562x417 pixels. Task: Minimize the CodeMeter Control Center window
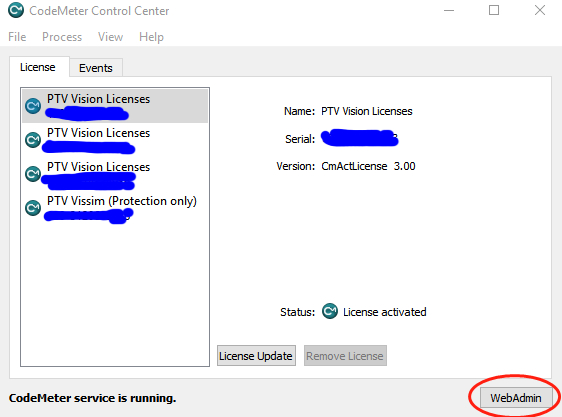point(449,10)
